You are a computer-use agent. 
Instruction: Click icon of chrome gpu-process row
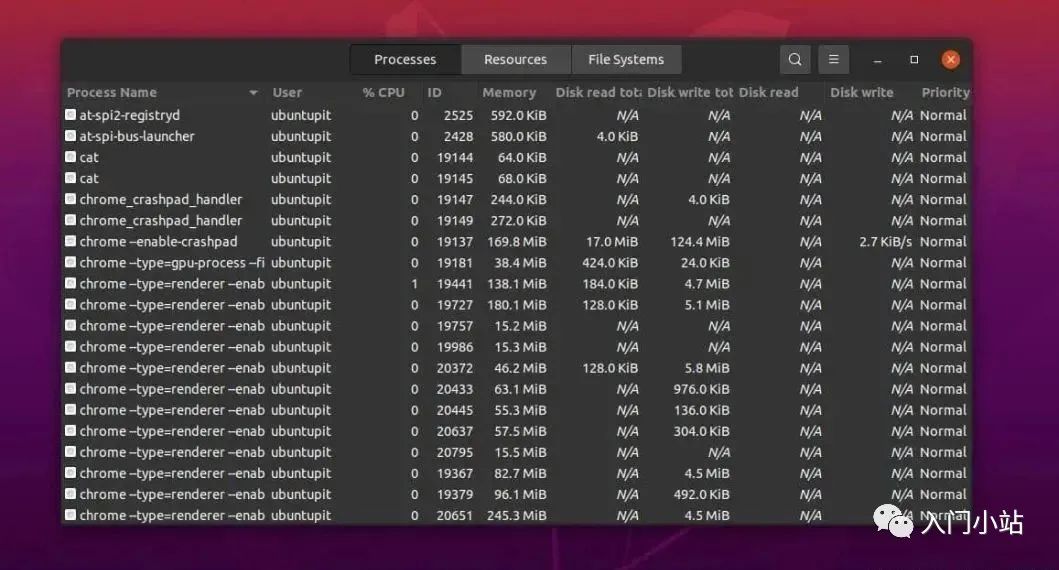click(x=70, y=262)
